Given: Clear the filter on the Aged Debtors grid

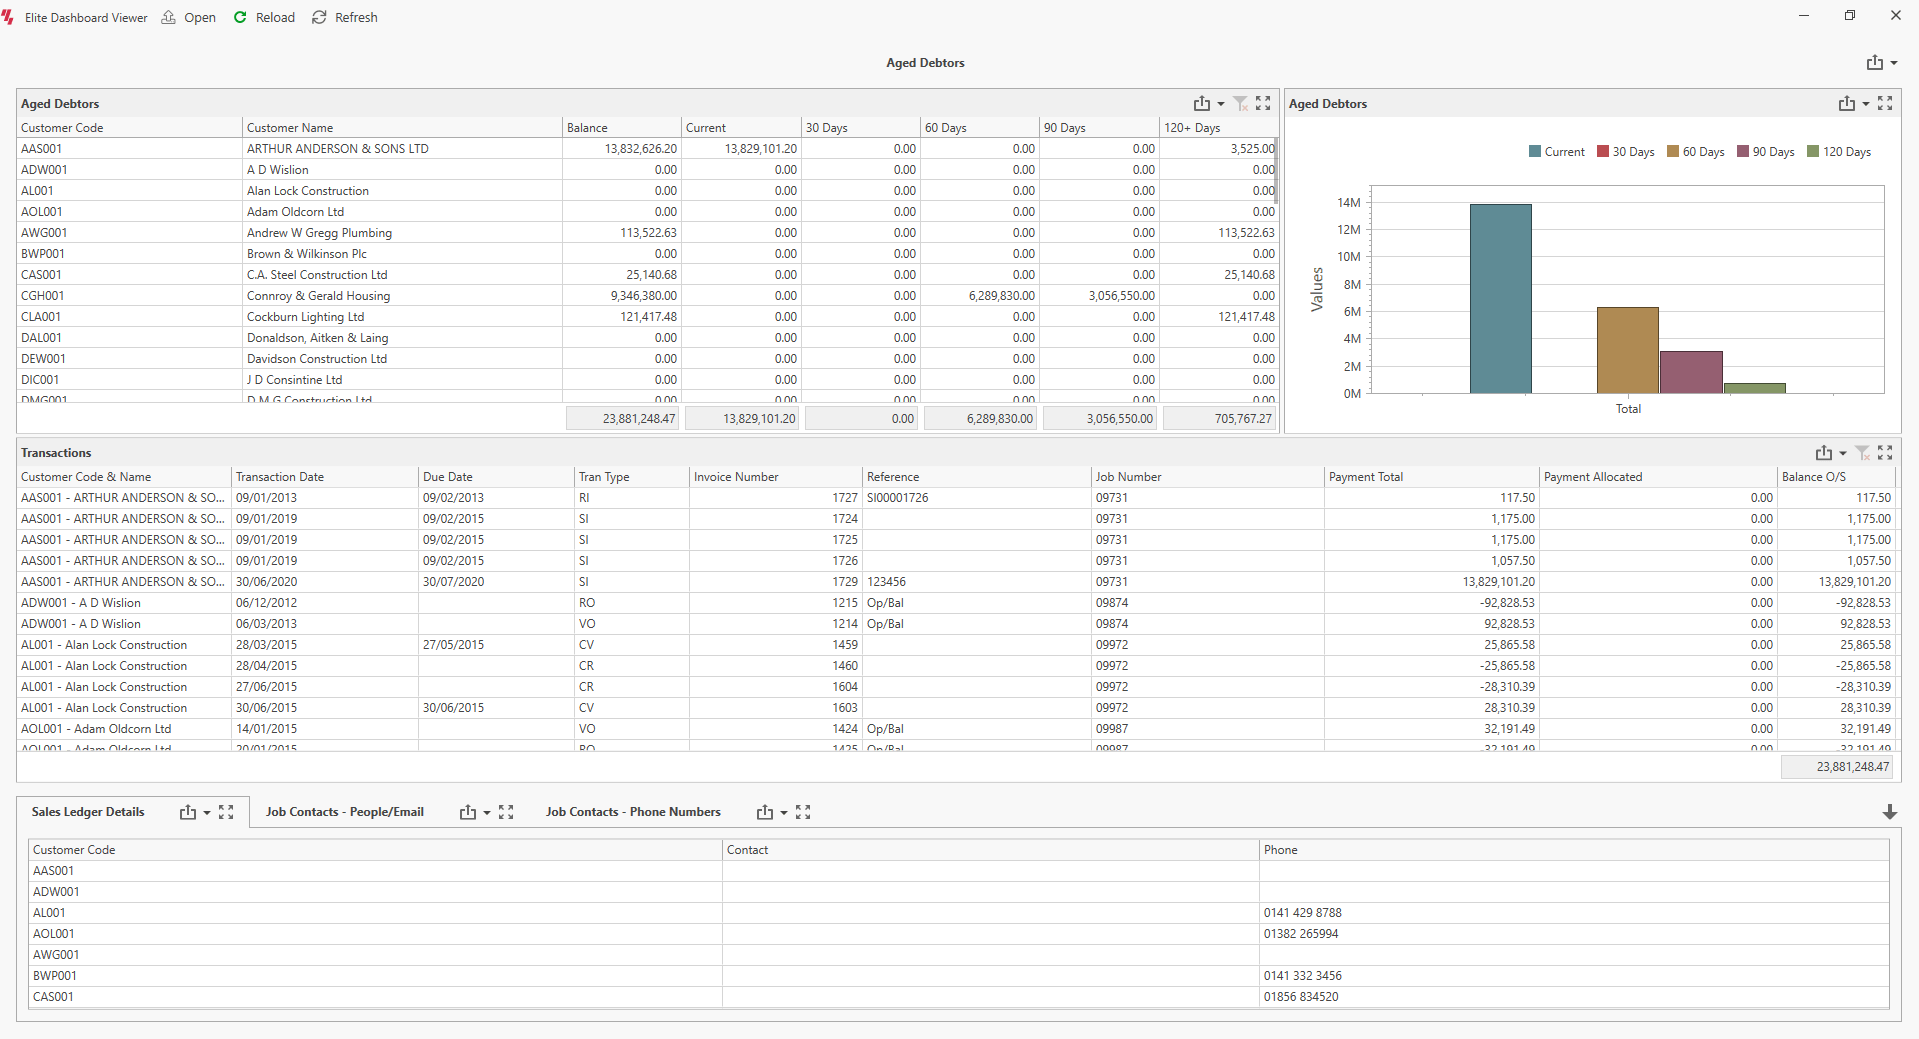Looking at the screenshot, I should [1241, 104].
